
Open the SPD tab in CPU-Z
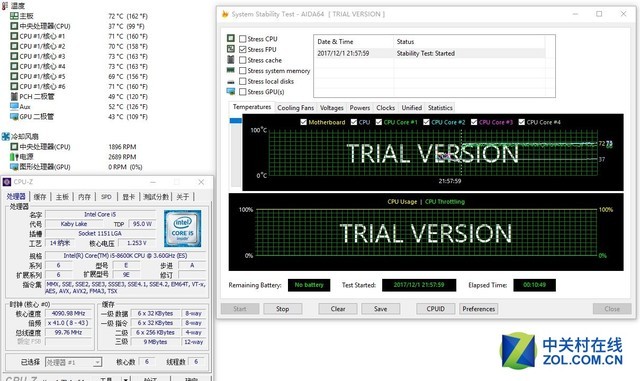(106, 197)
